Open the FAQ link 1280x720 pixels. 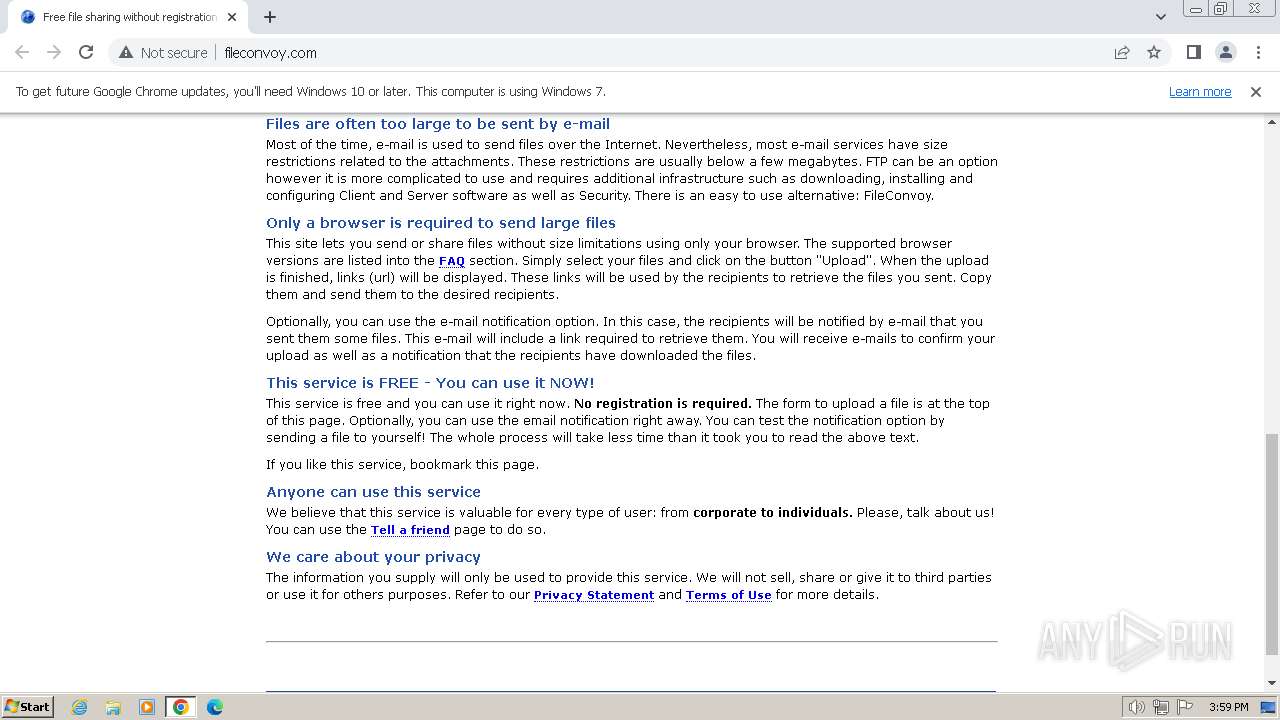pos(452,261)
